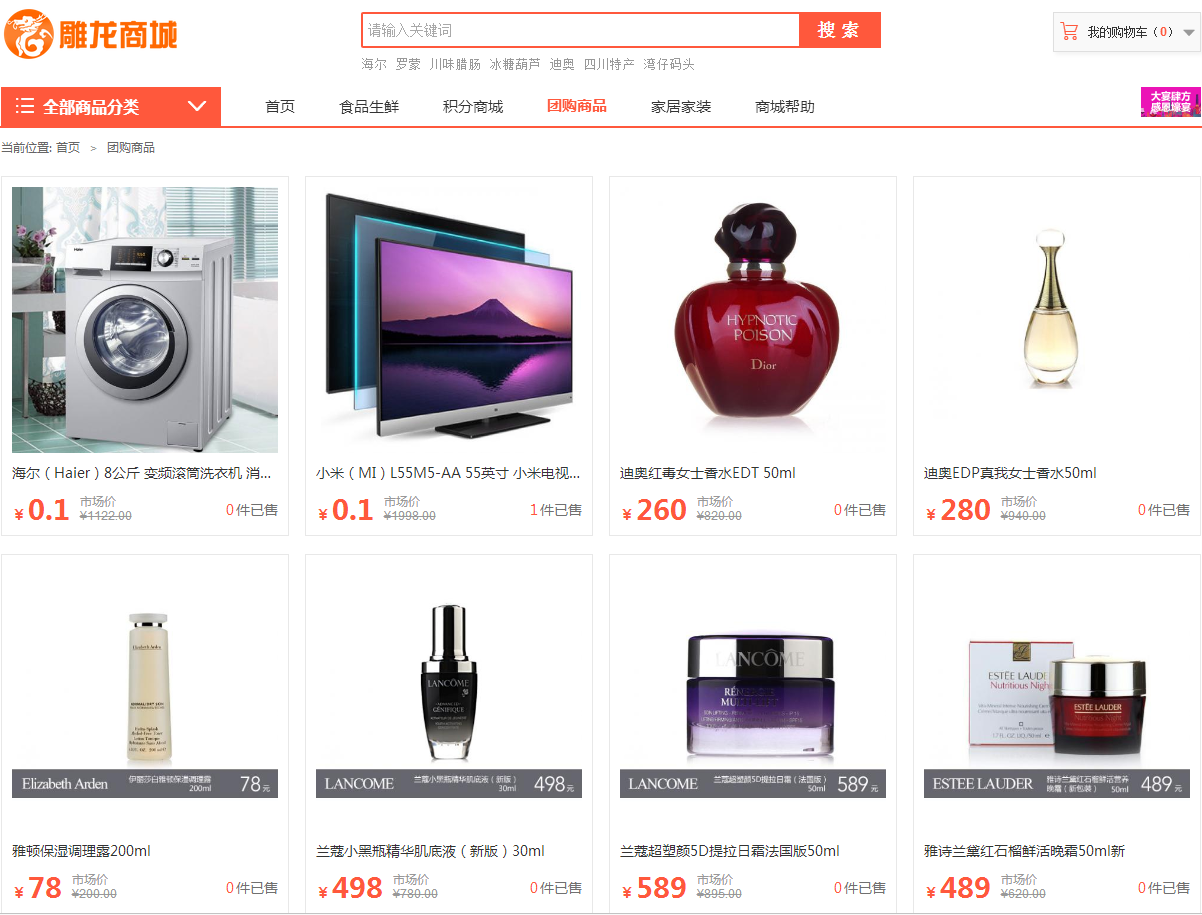Image resolution: width=1202 pixels, height=915 pixels.
Task: Open the shopping cart icon
Action: tap(1070, 32)
